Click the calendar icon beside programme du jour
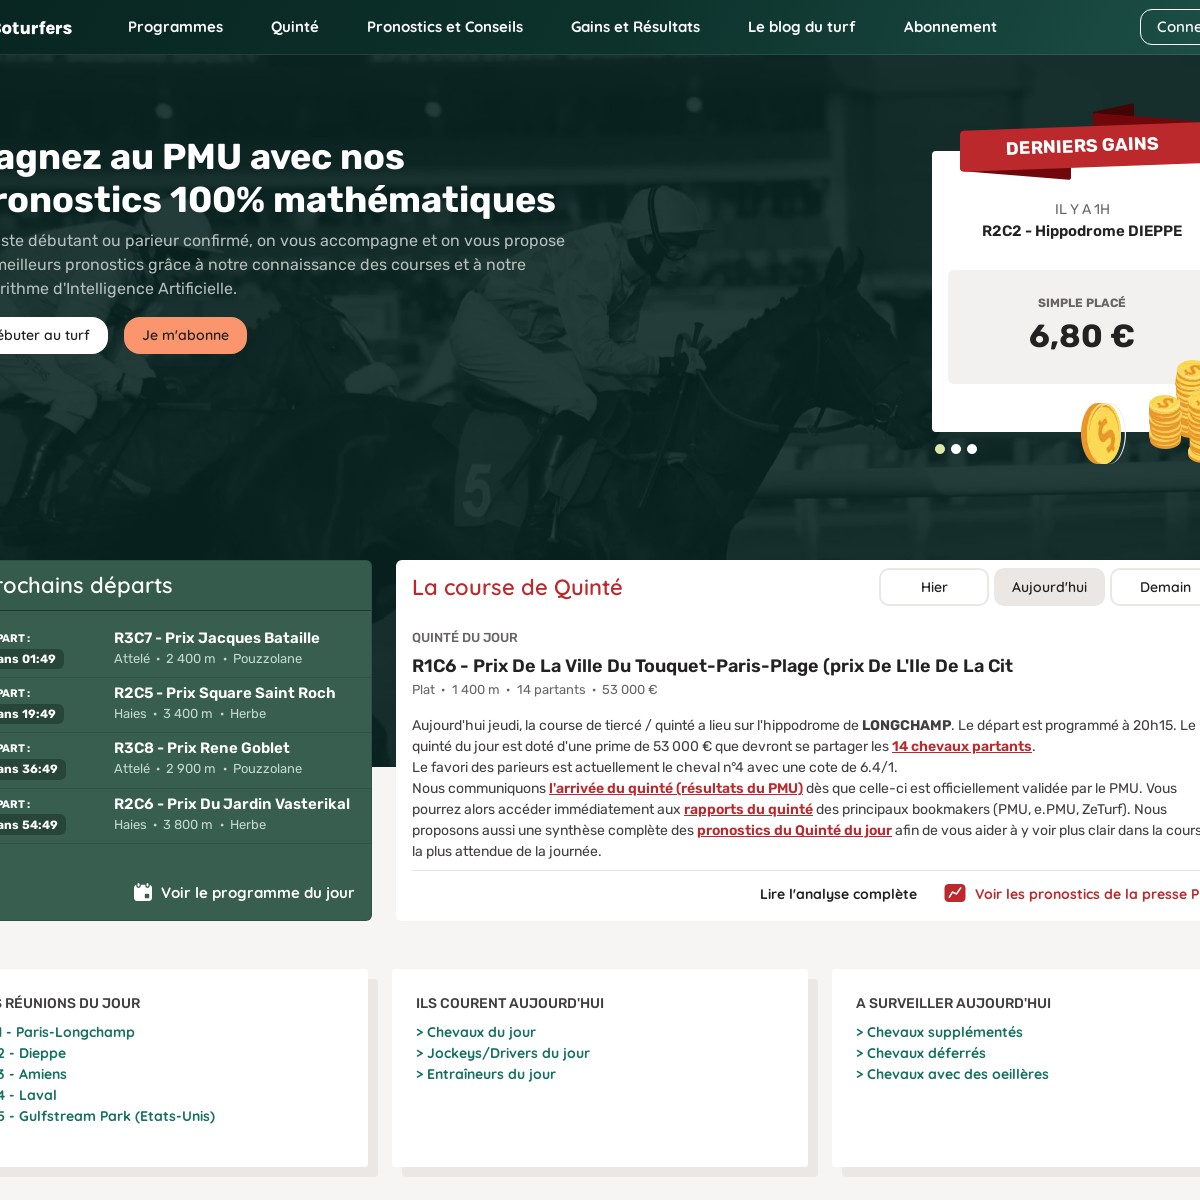The image size is (1200, 1200). coord(143,892)
